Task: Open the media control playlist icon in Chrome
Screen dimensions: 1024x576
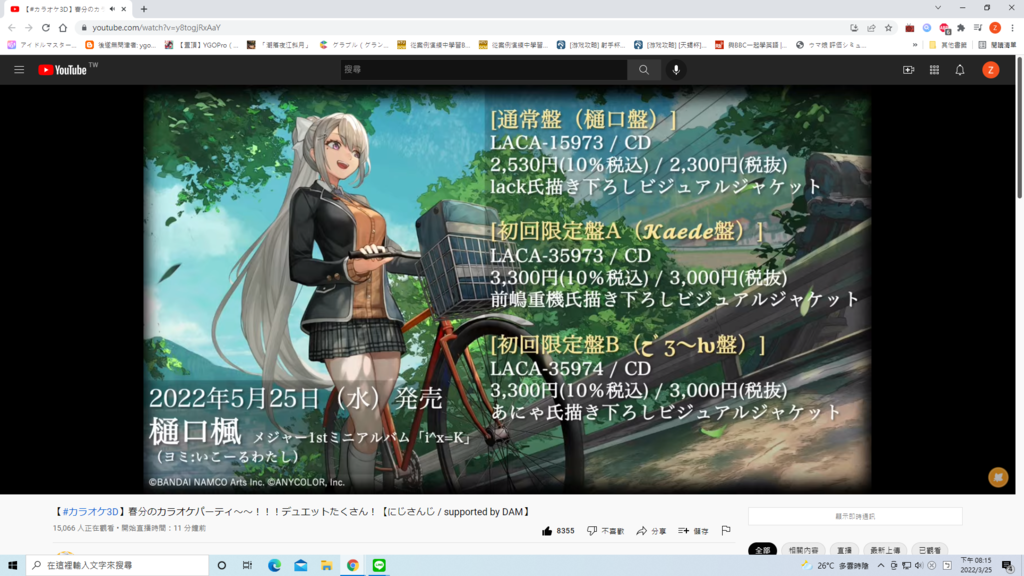Action: click(978, 27)
